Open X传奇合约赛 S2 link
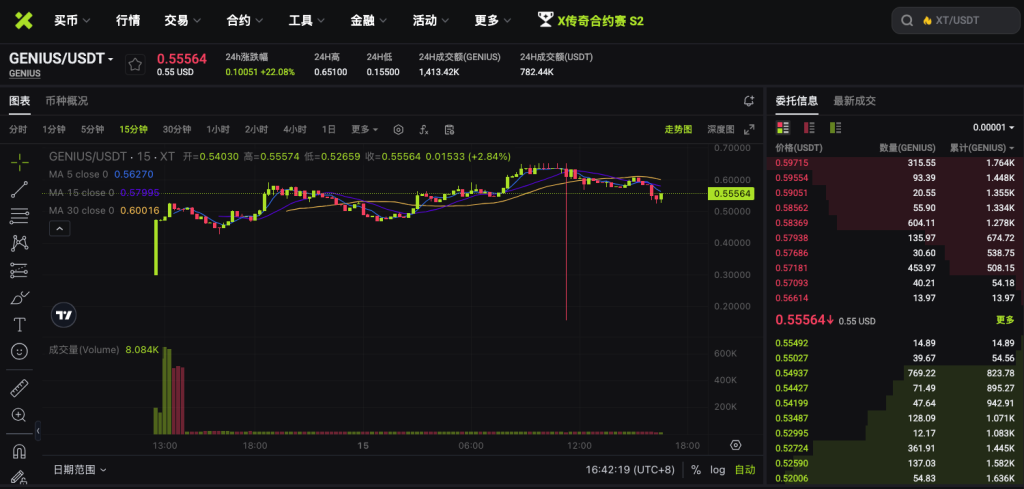This screenshot has height=489, width=1024. (600, 21)
